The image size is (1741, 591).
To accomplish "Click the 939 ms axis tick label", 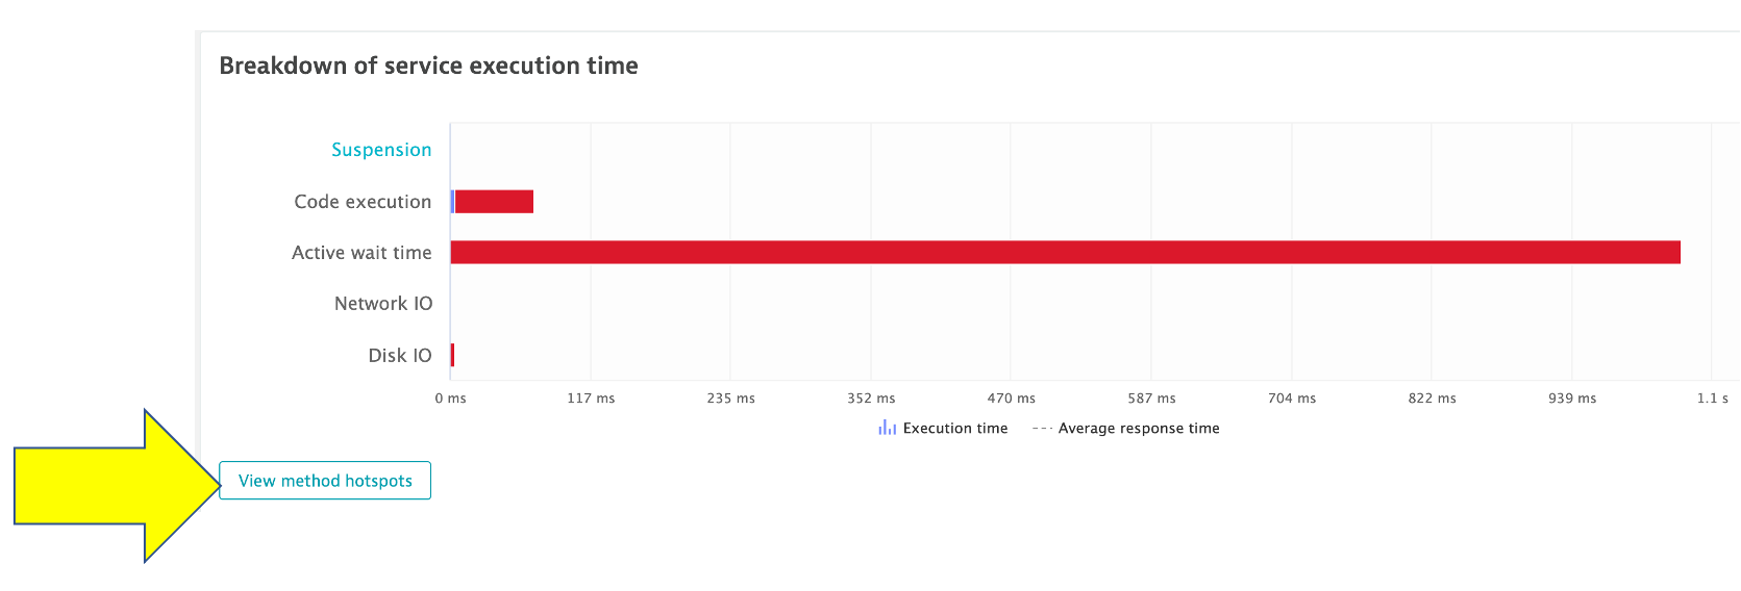I will pos(1572,398).
